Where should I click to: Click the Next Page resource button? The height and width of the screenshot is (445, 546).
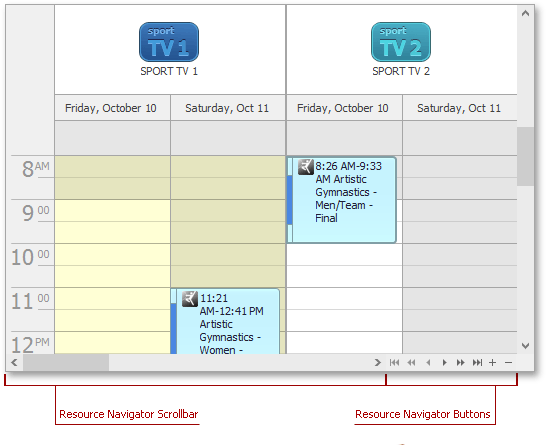460,362
